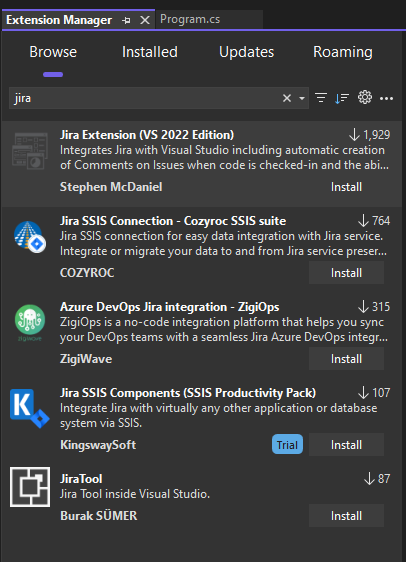The image size is (406, 562).
Task: Click the filter icon beside search box
Action: [x=321, y=97]
